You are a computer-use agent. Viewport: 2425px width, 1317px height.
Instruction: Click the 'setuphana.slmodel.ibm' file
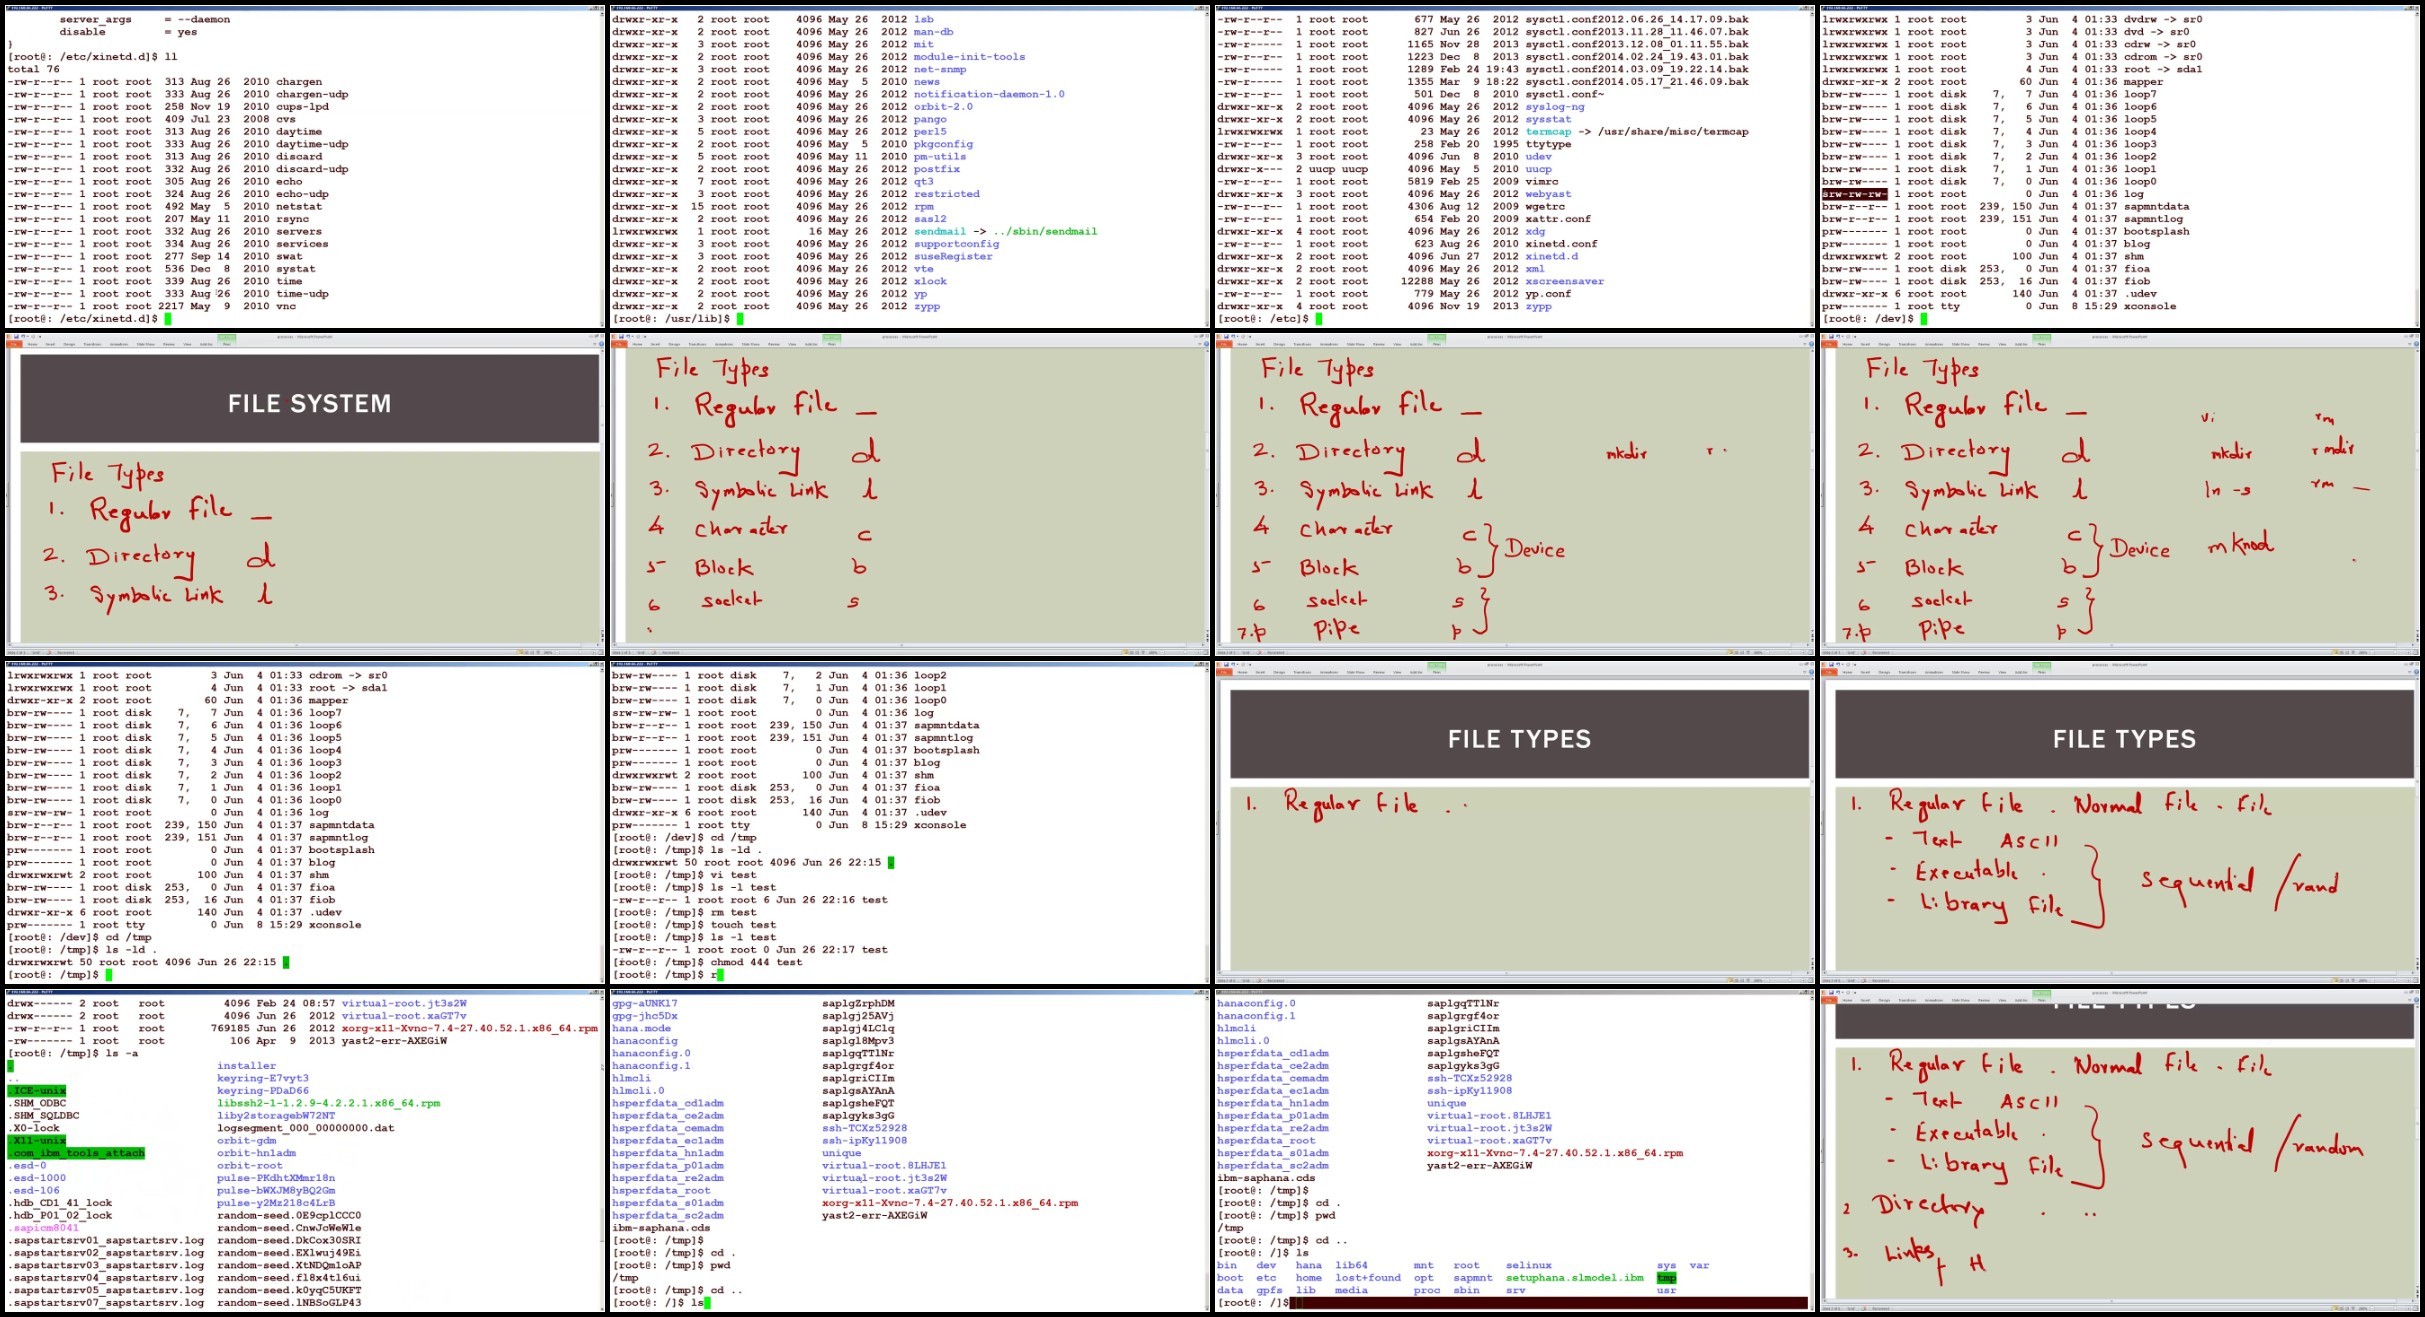1575,1278
